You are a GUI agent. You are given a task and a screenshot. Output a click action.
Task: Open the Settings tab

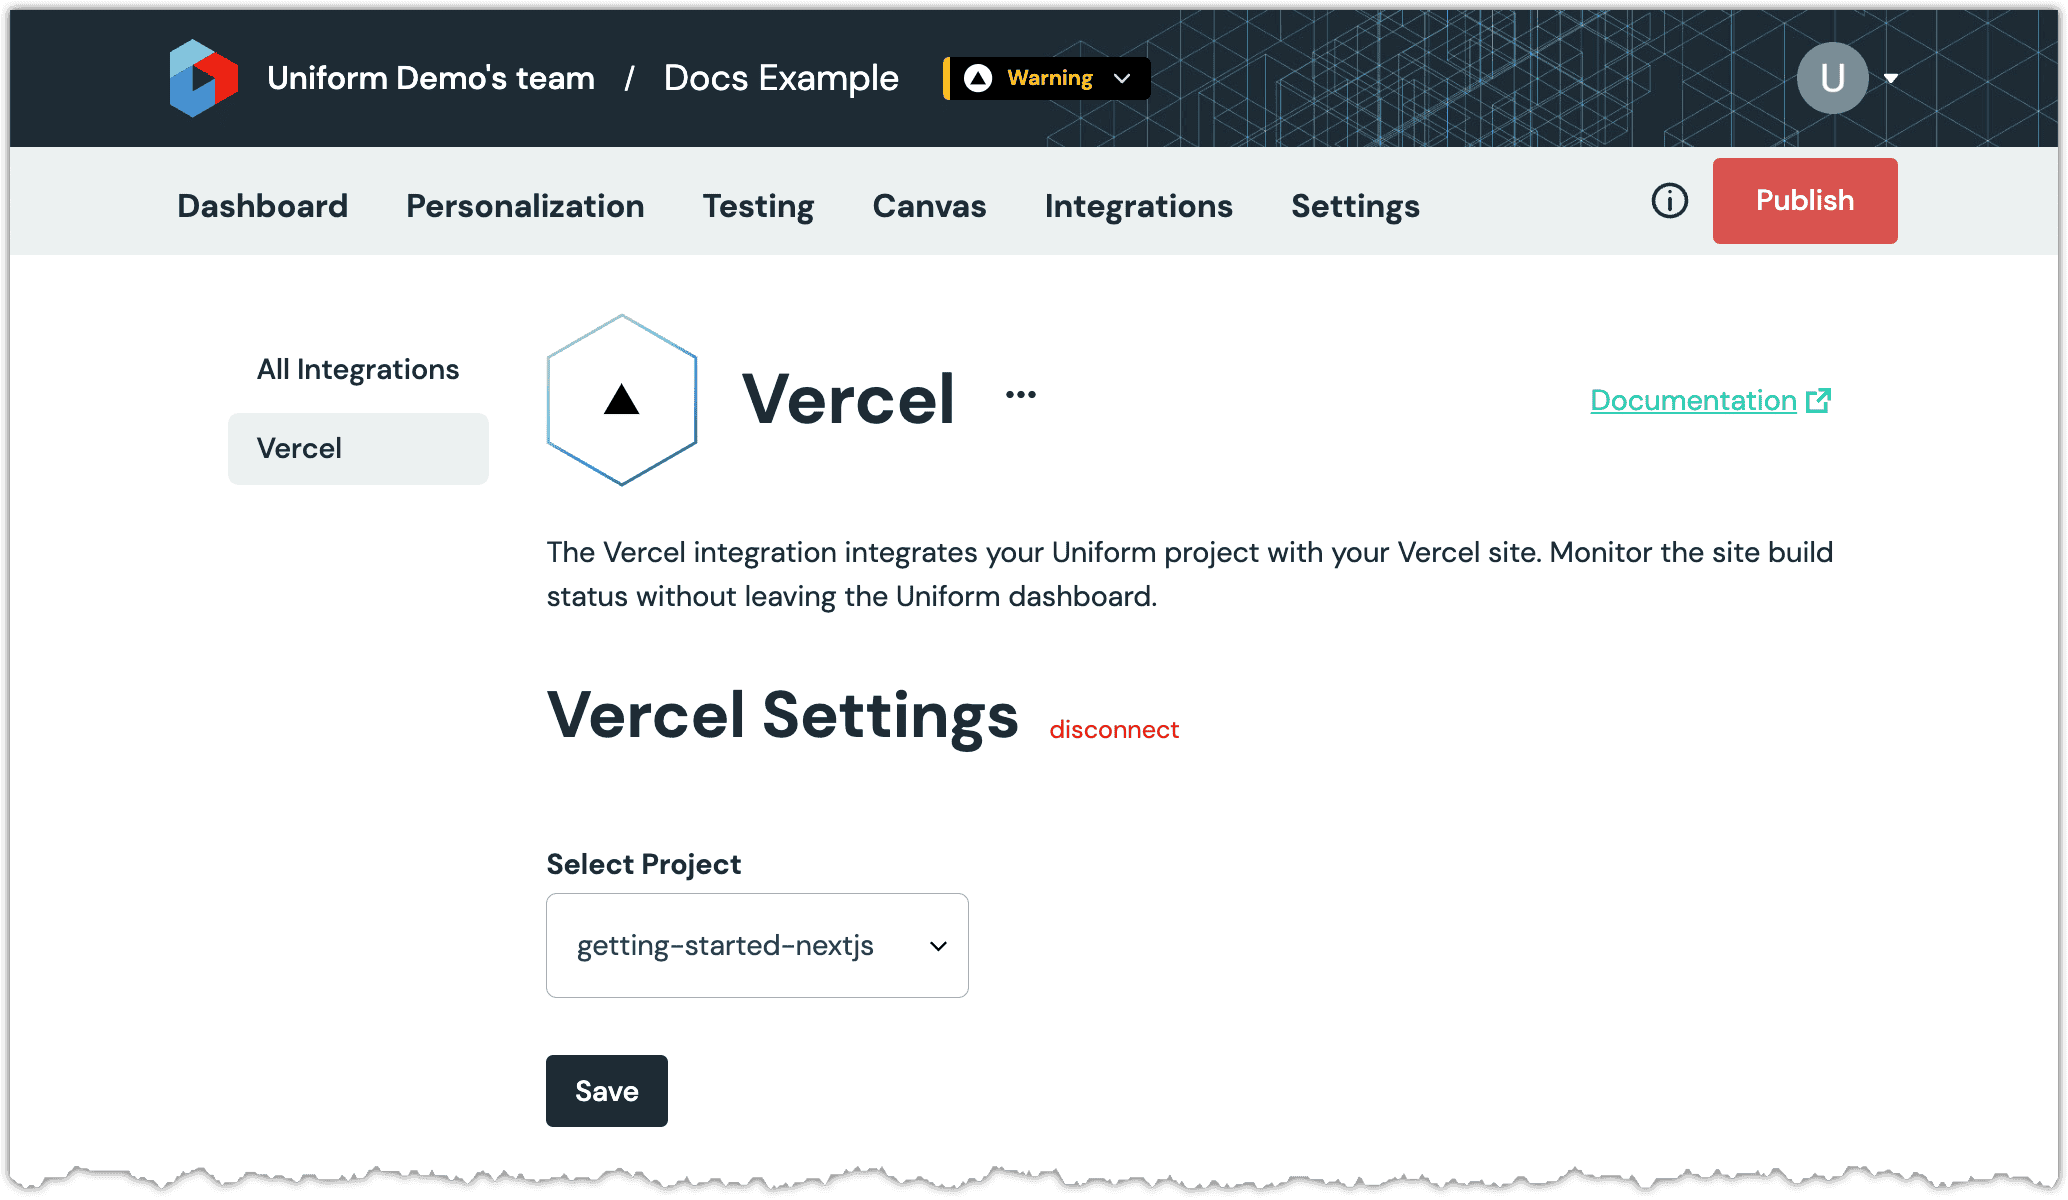(x=1355, y=206)
